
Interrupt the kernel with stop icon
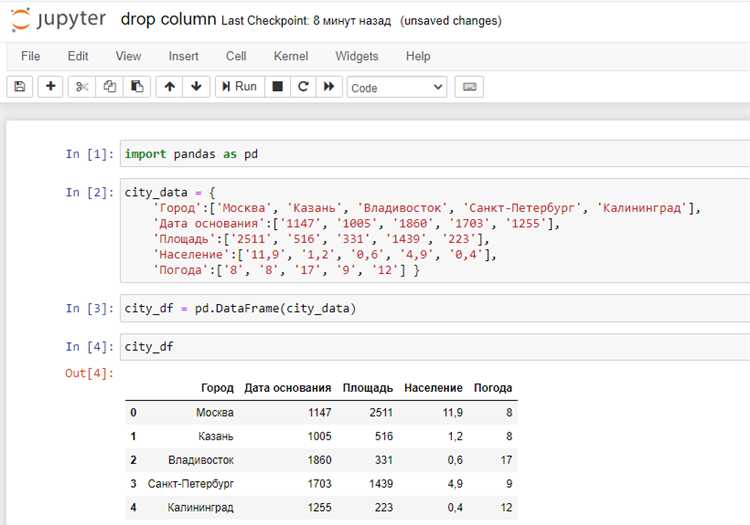(277, 87)
